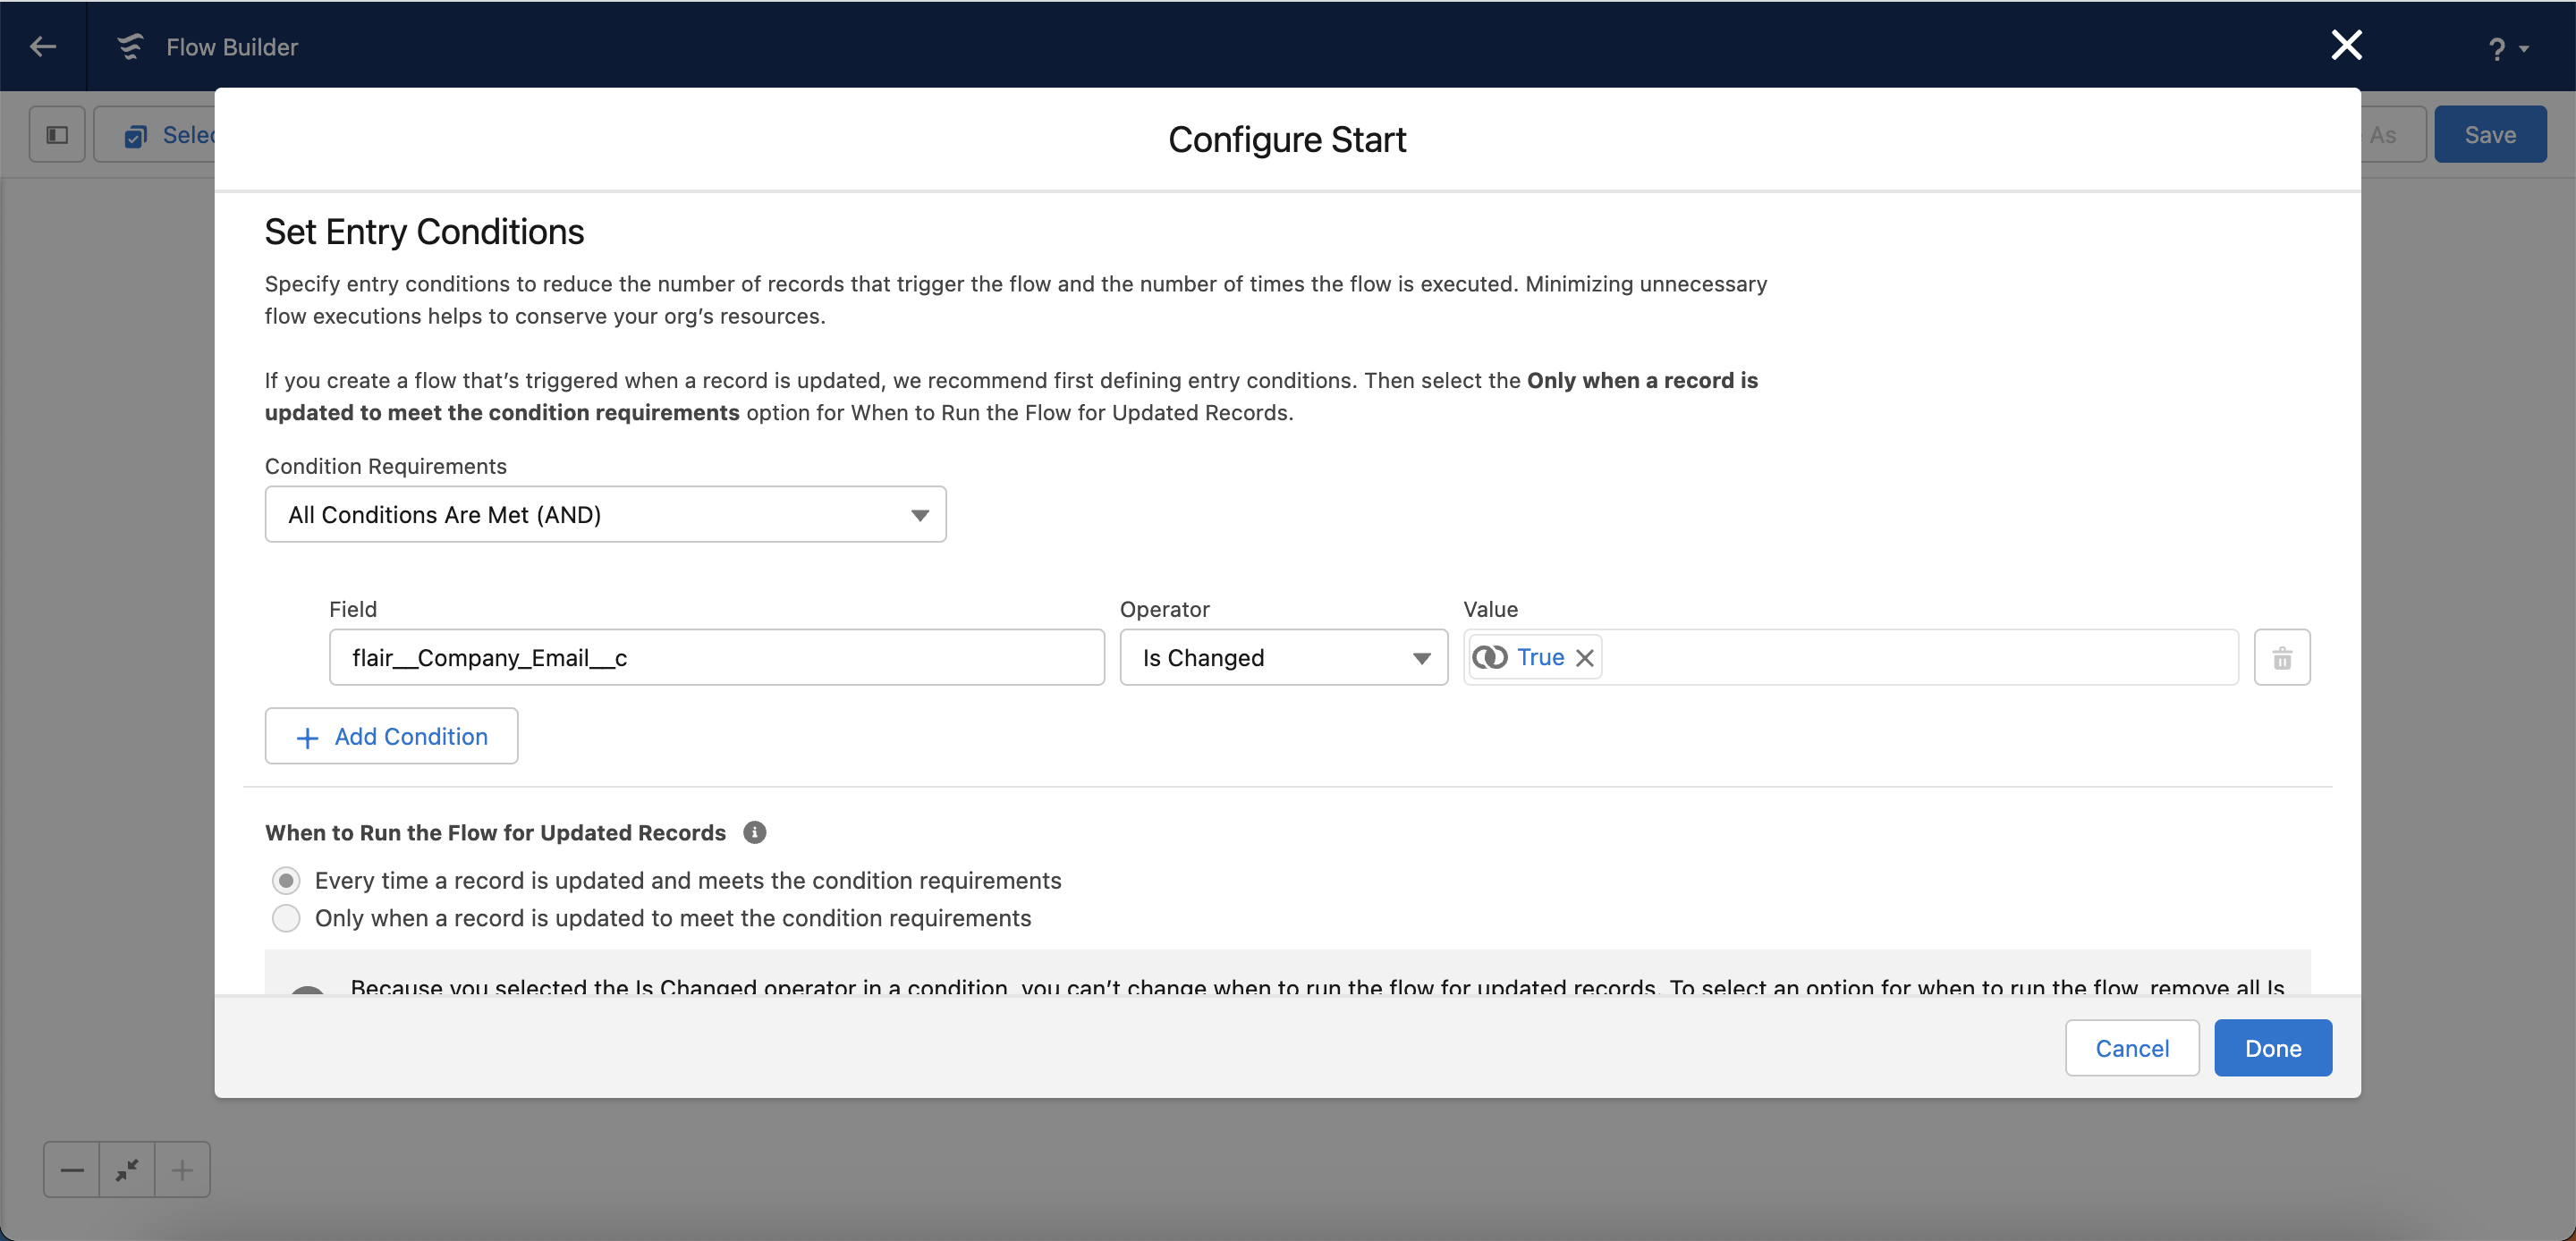Click the Save button in toolbar
Viewport: 2576px width, 1241px height.
(x=2489, y=135)
